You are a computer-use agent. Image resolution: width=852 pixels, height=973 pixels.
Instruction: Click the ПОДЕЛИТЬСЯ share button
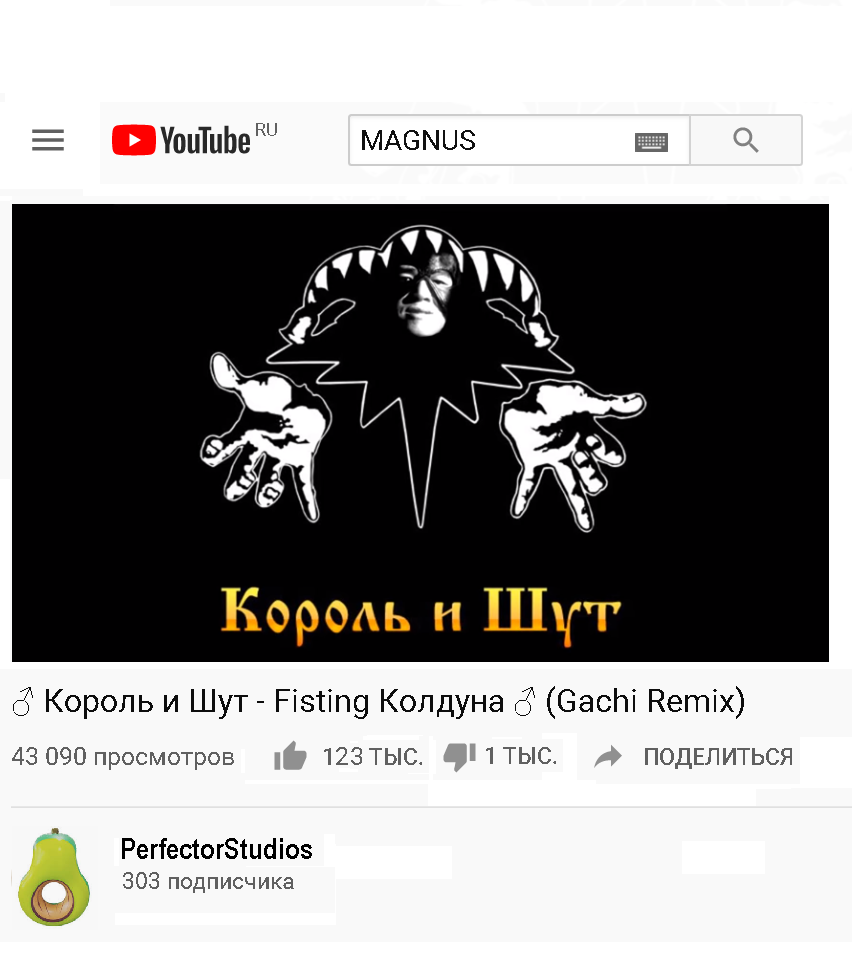718,757
